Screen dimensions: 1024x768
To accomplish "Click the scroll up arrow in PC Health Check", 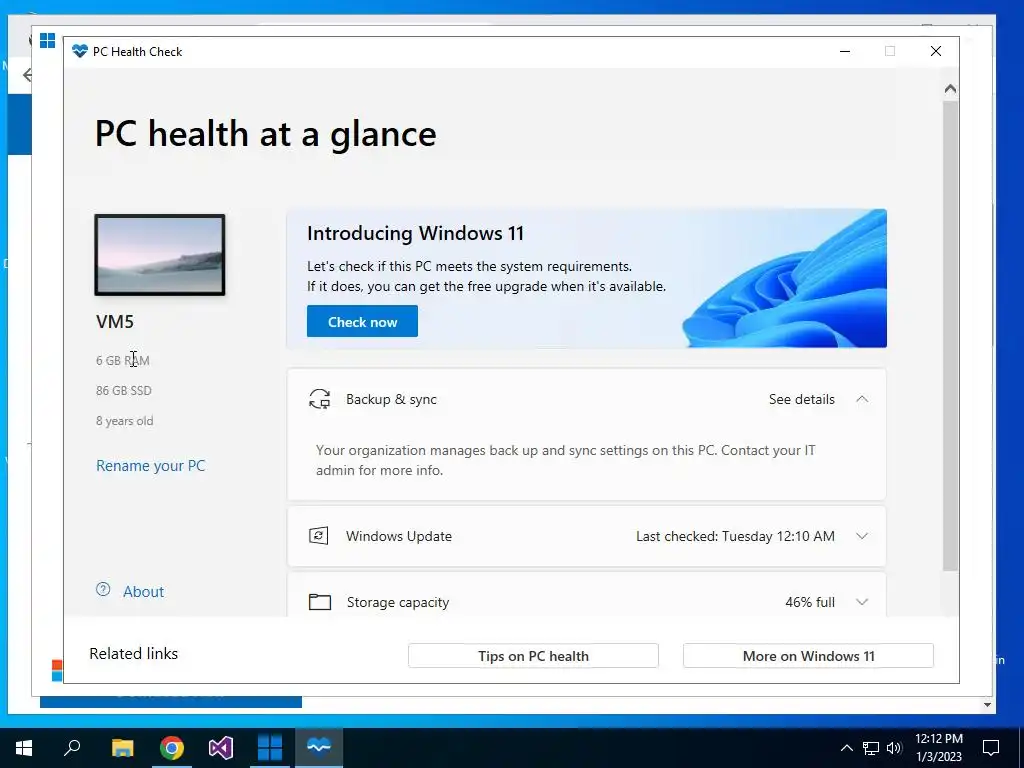I will click(950, 88).
